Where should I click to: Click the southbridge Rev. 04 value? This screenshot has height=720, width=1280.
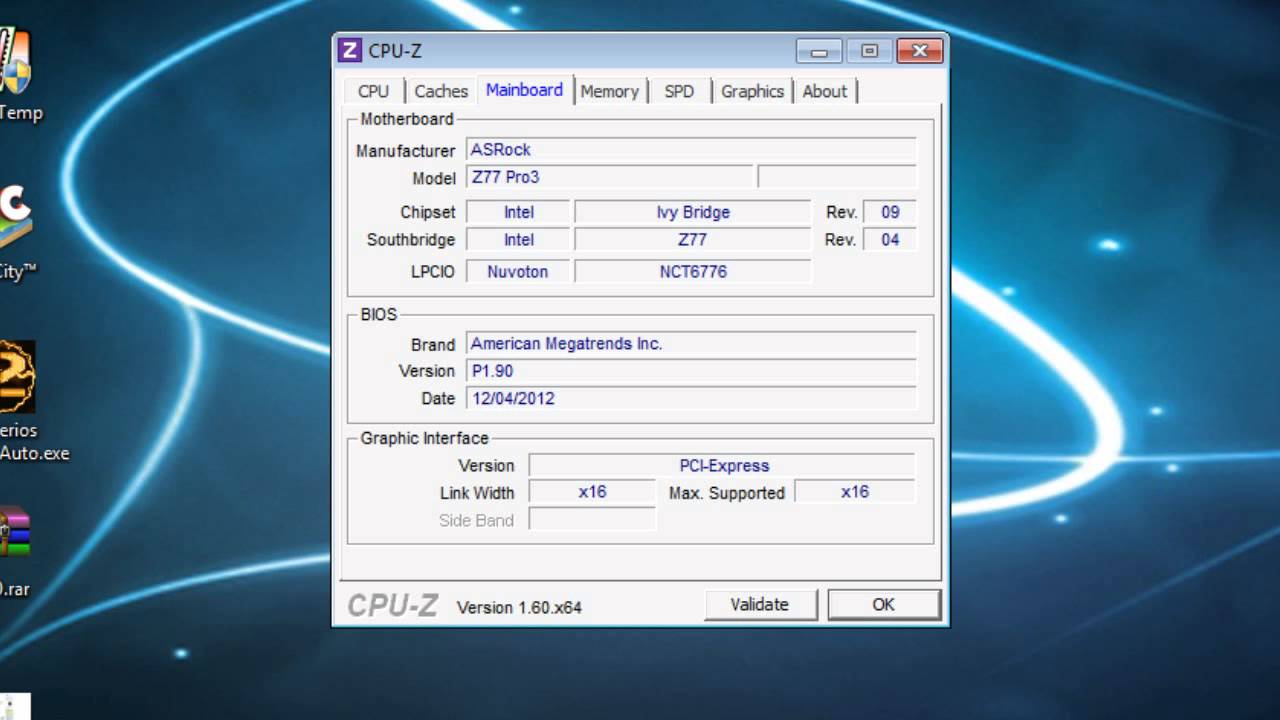coord(889,240)
